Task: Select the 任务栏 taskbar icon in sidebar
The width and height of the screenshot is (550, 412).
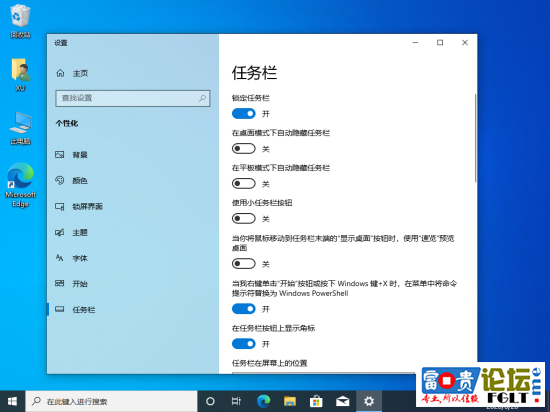Action: click(60, 309)
